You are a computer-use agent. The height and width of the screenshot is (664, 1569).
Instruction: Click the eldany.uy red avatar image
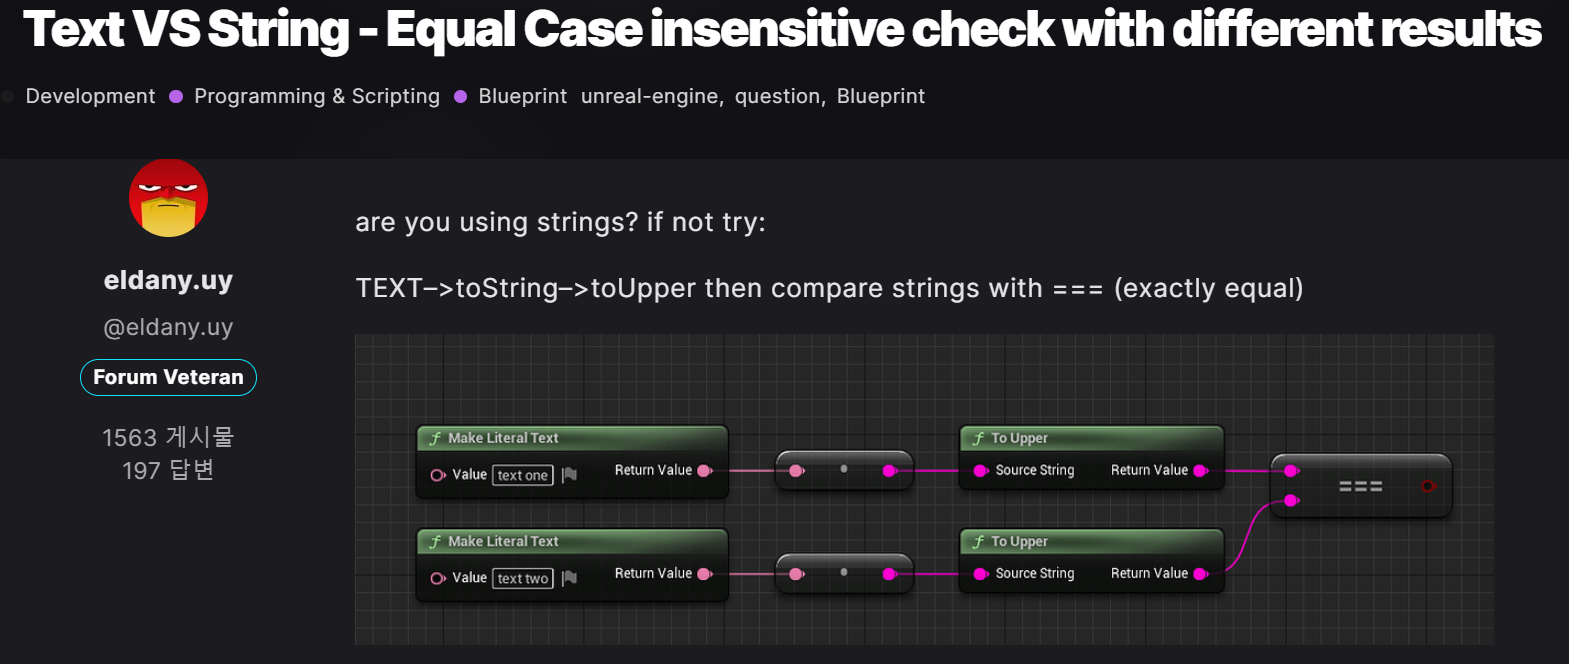tap(168, 198)
